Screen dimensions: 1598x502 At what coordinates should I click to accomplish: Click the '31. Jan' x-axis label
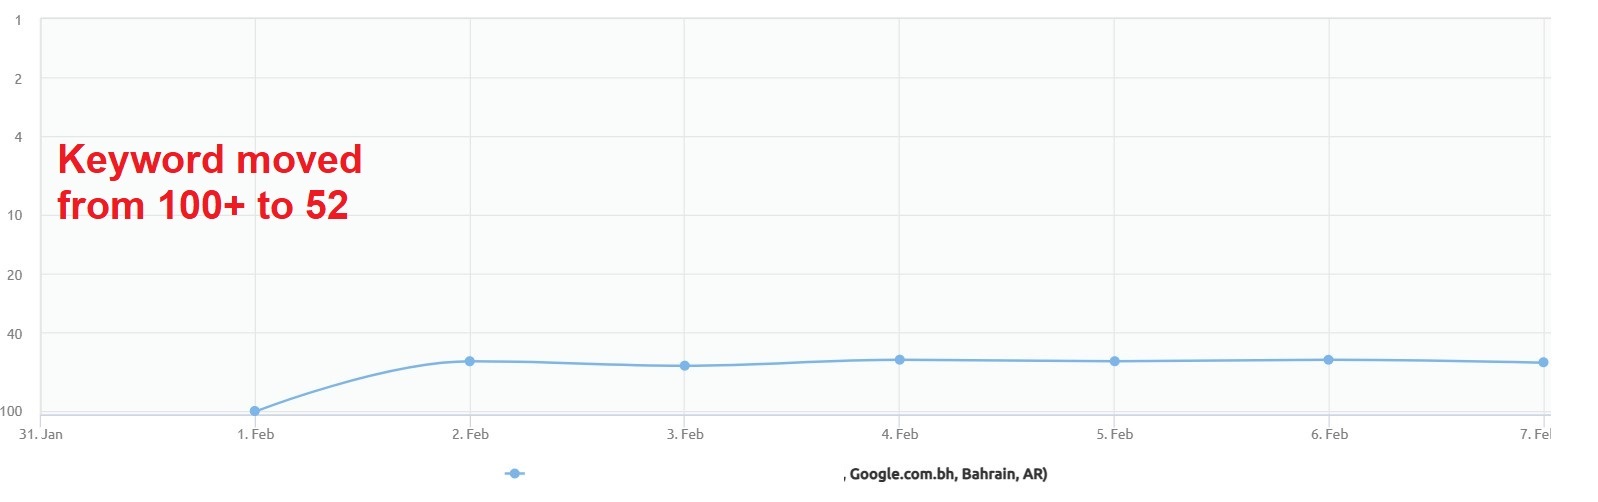(41, 434)
